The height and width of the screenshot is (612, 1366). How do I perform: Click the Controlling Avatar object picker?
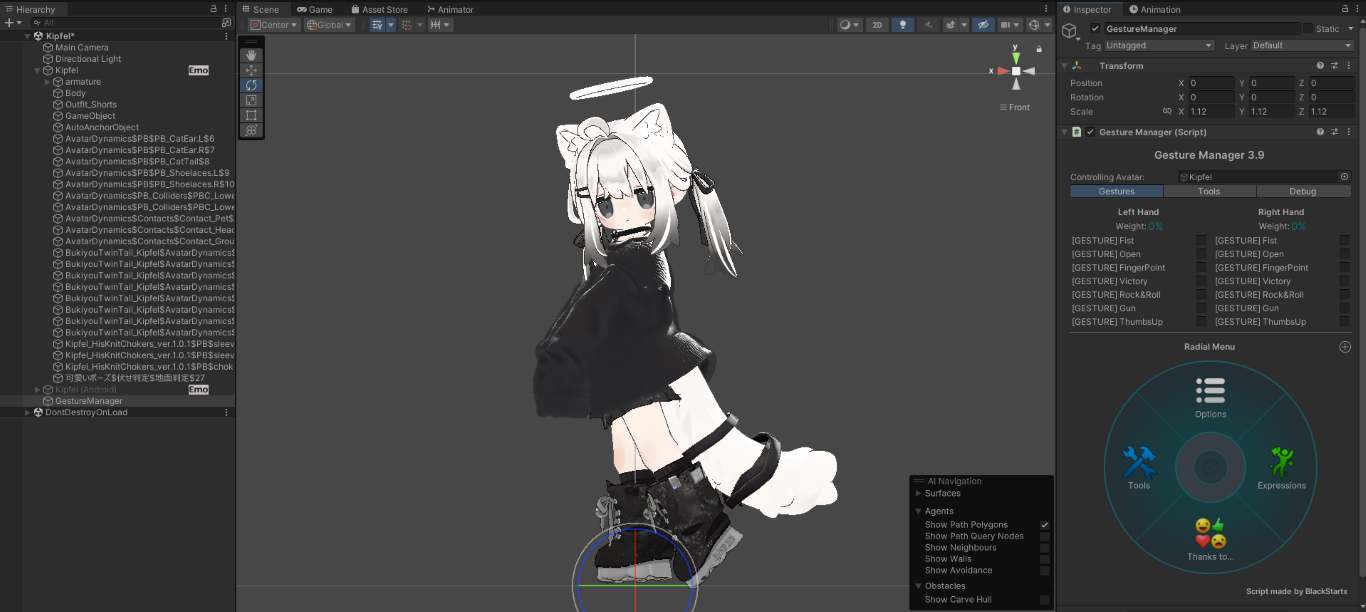tap(1344, 177)
